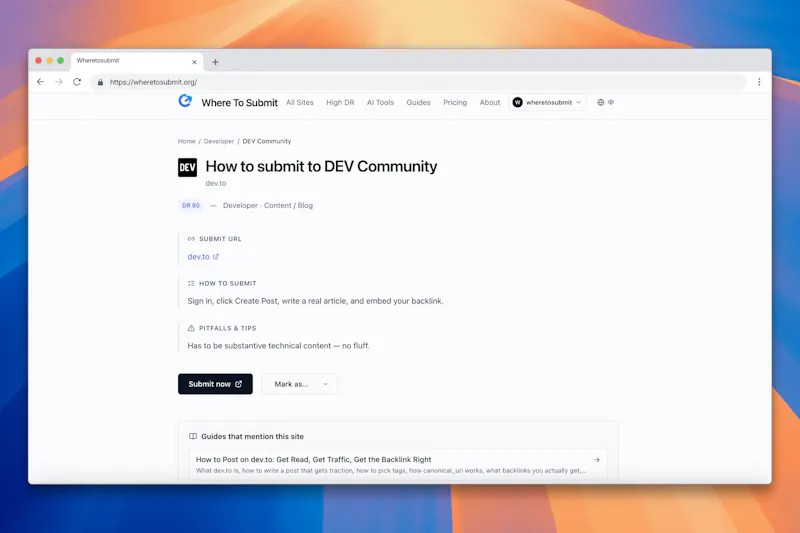Screen dimensions: 800x533
Task: Click the Submit now button
Action: [x=215, y=384]
